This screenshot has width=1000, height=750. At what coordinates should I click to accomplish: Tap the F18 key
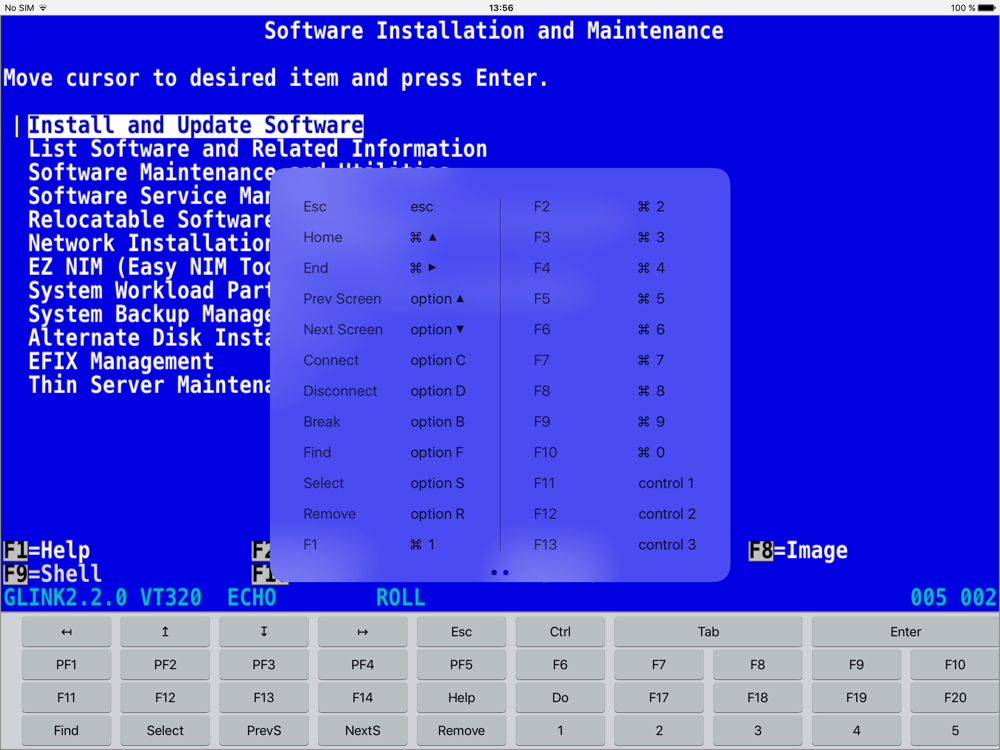(x=758, y=698)
